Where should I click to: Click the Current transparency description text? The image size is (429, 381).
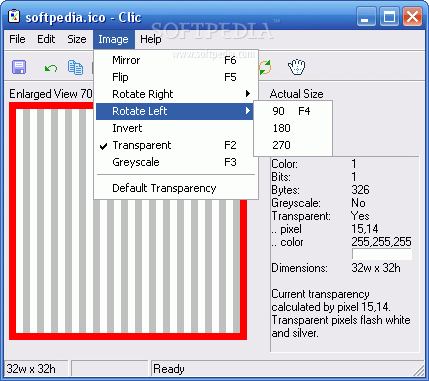click(x=341, y=313)
